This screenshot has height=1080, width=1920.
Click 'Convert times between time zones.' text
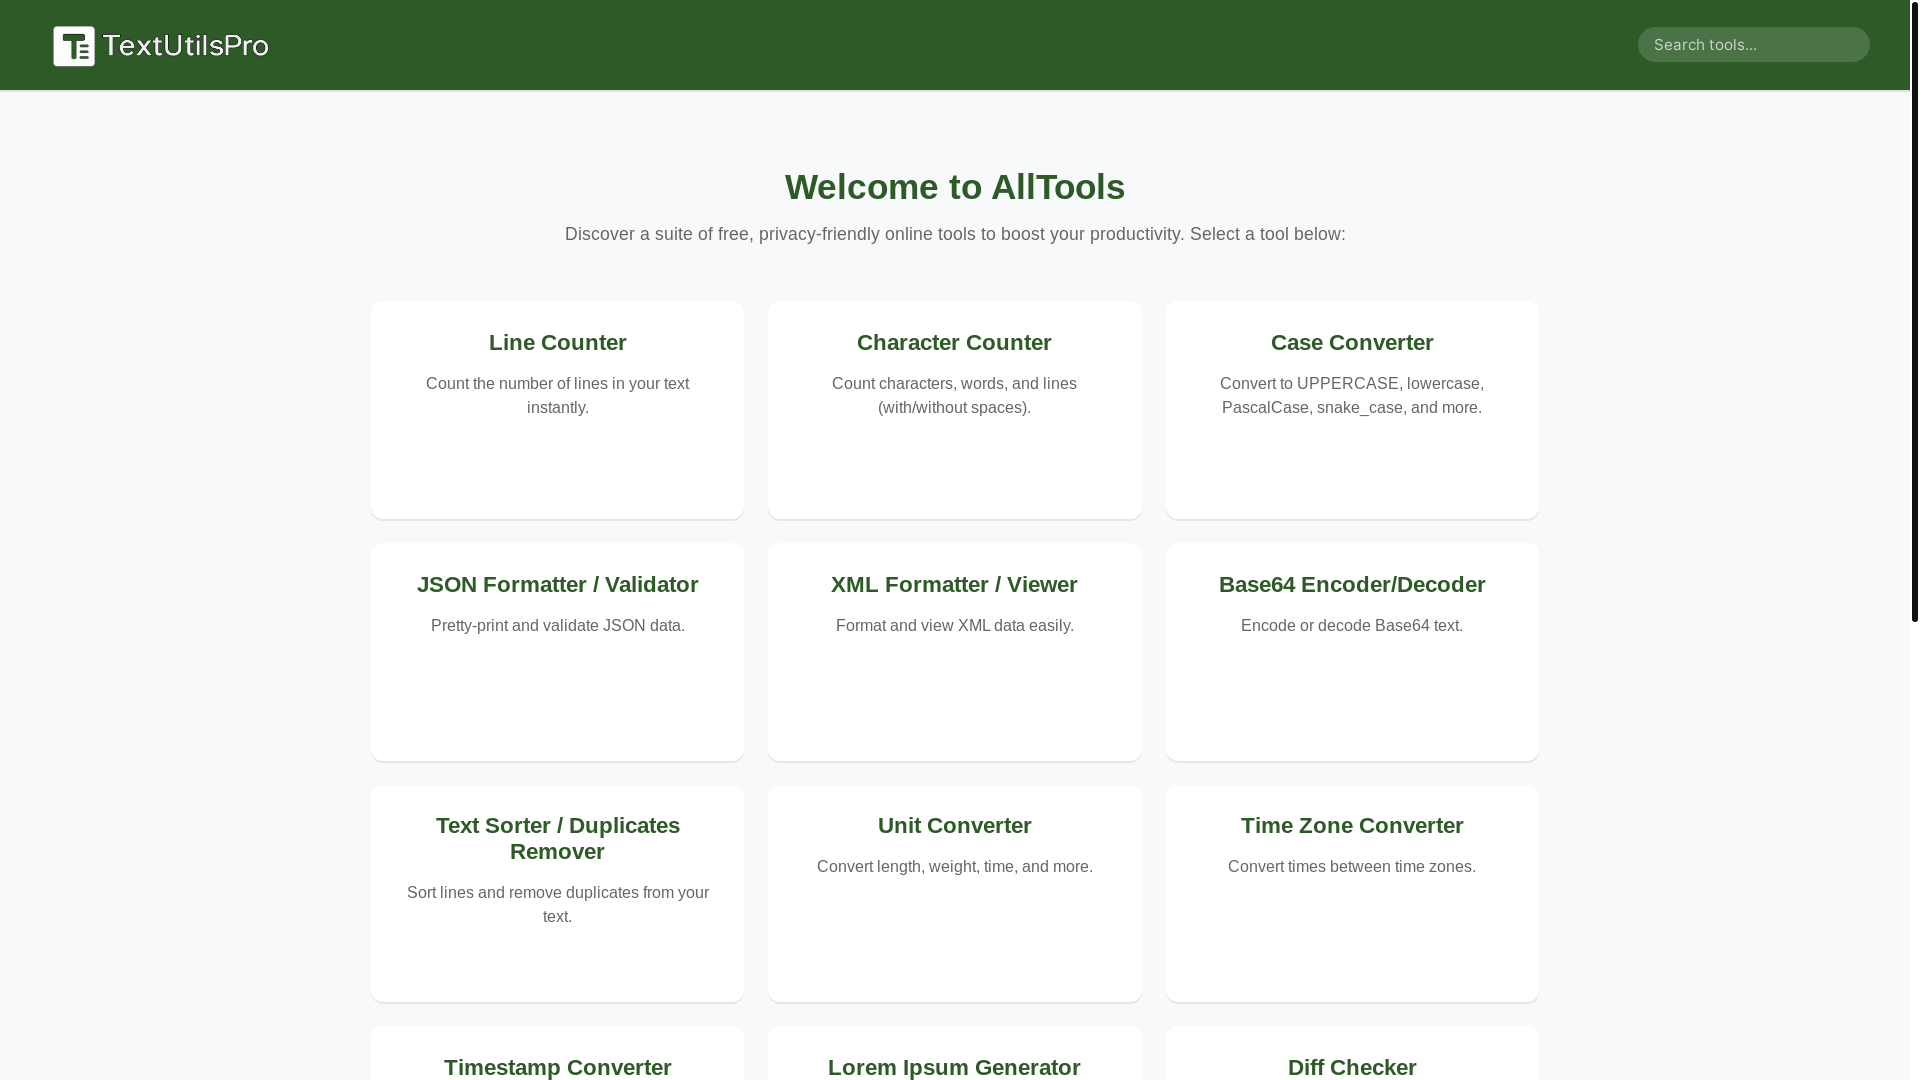[1352, 867]
